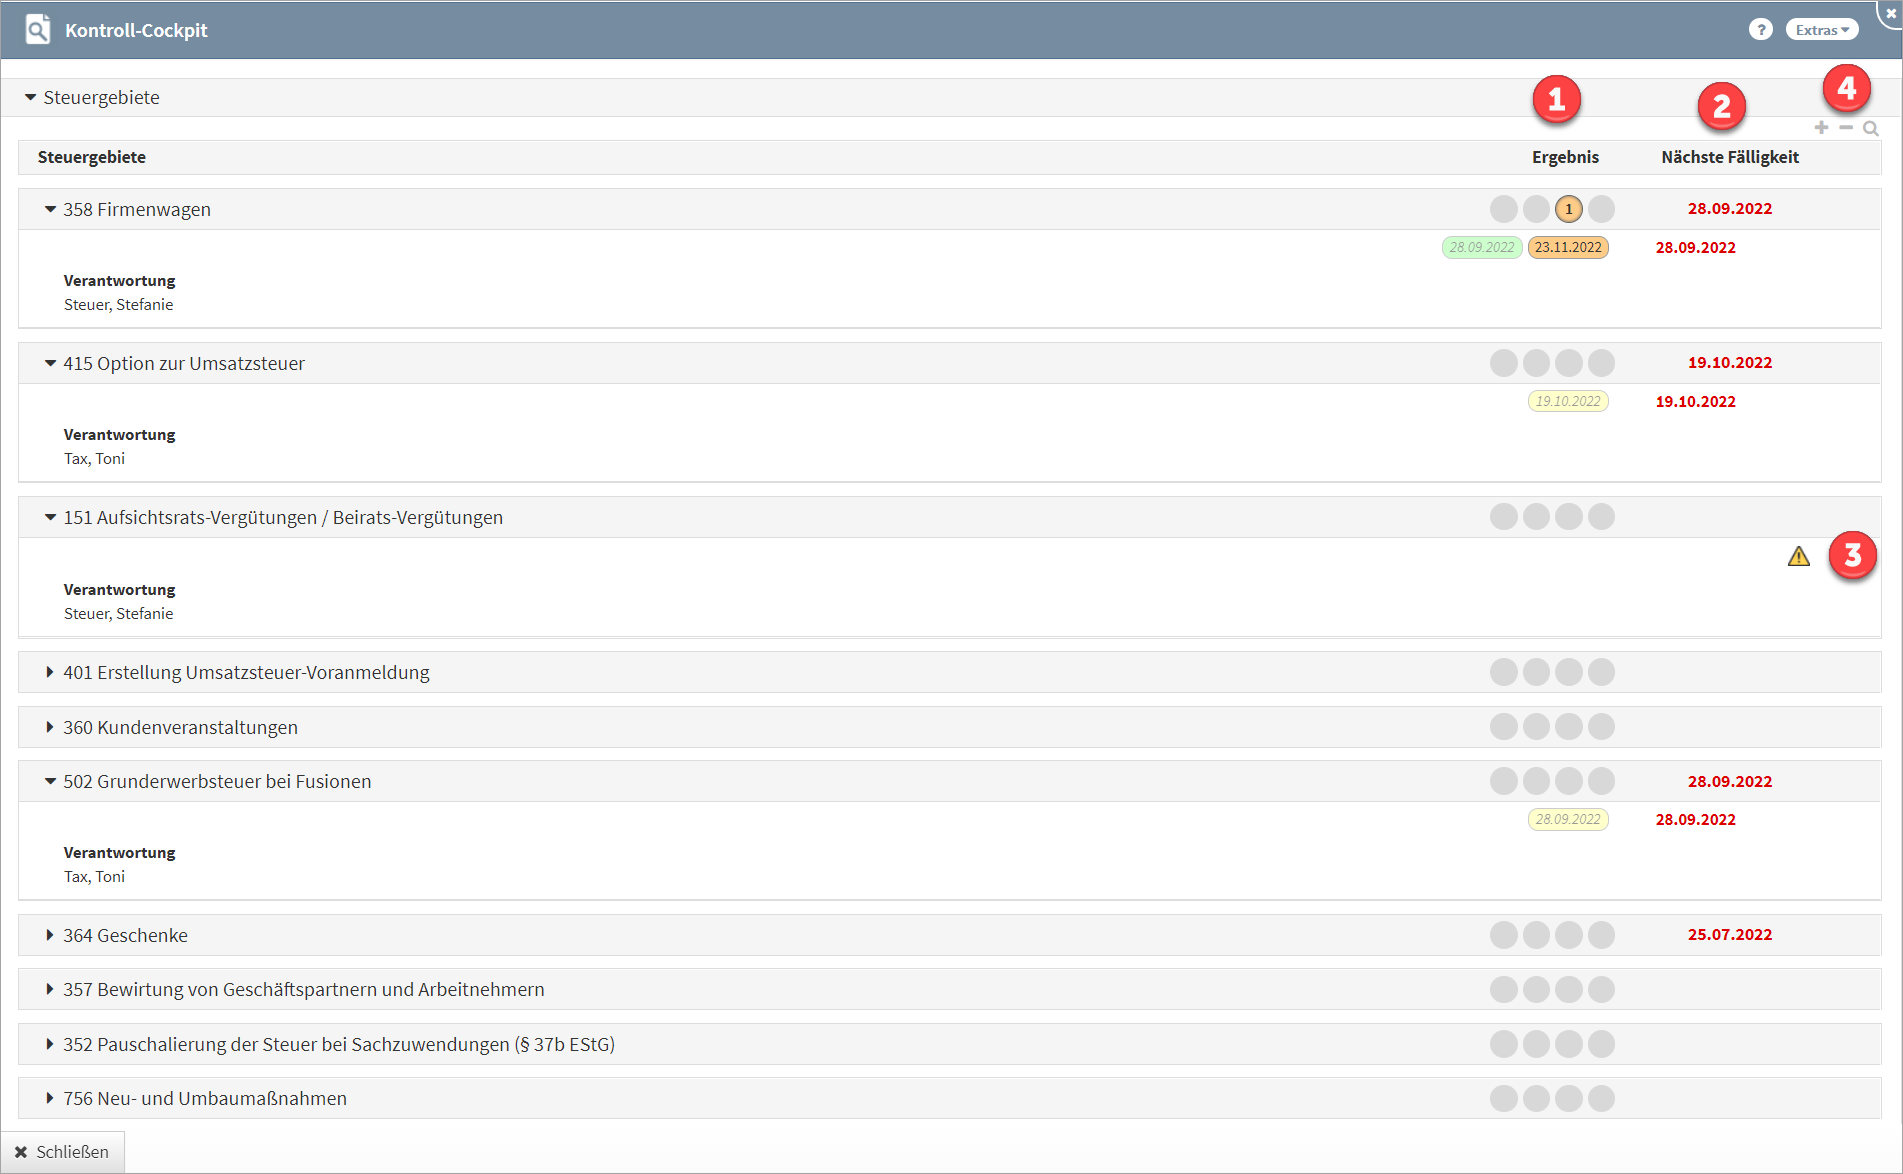Collapse the 358 Firmenwagen row

[50, 209]
